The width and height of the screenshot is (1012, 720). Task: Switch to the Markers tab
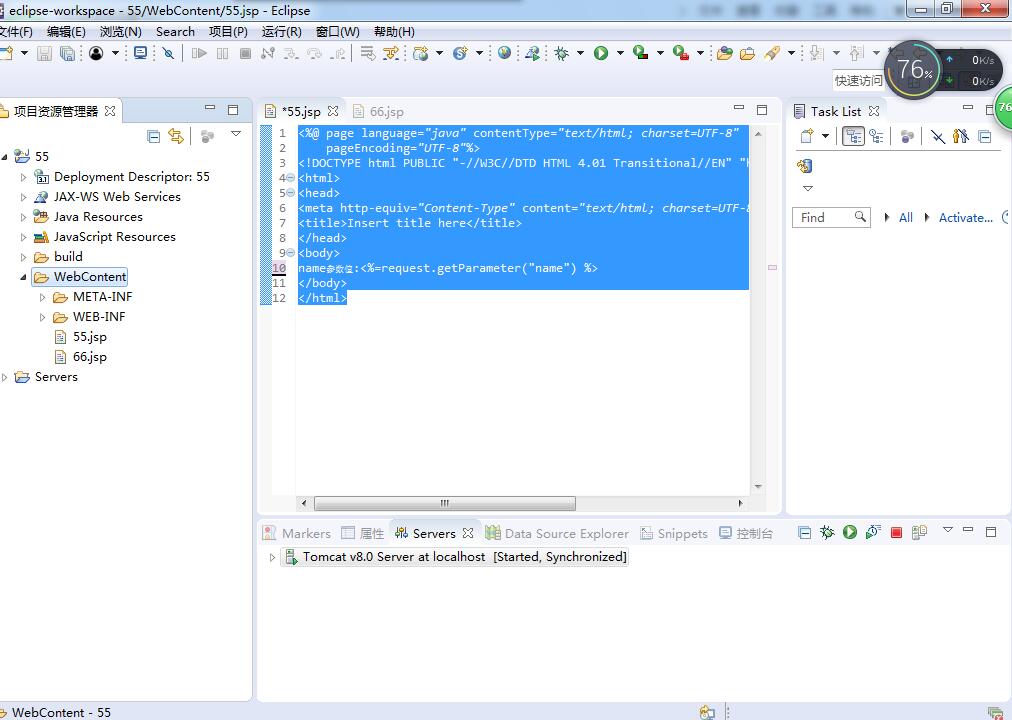297,534
